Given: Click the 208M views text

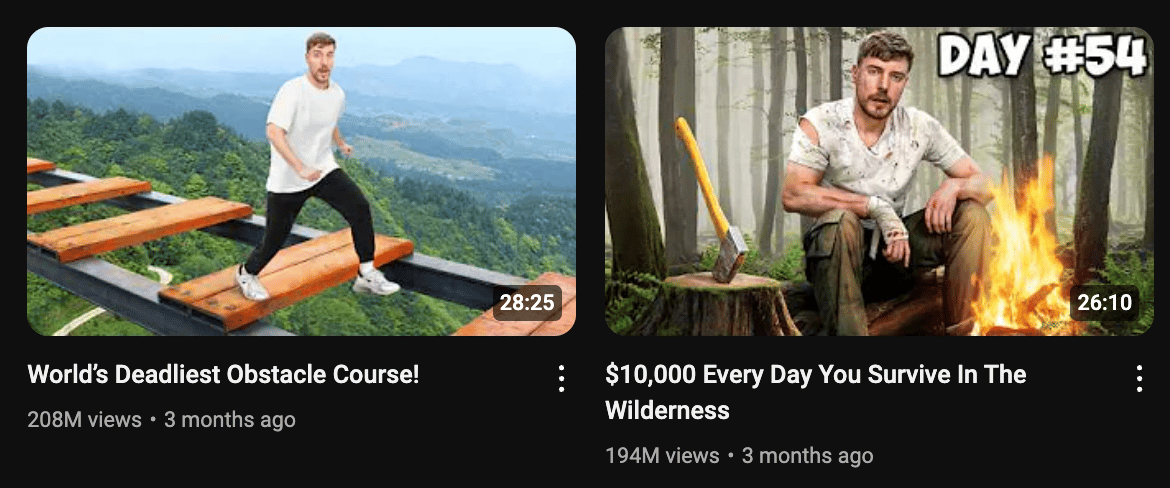Looking at the screenshot, I should (84, 420).
